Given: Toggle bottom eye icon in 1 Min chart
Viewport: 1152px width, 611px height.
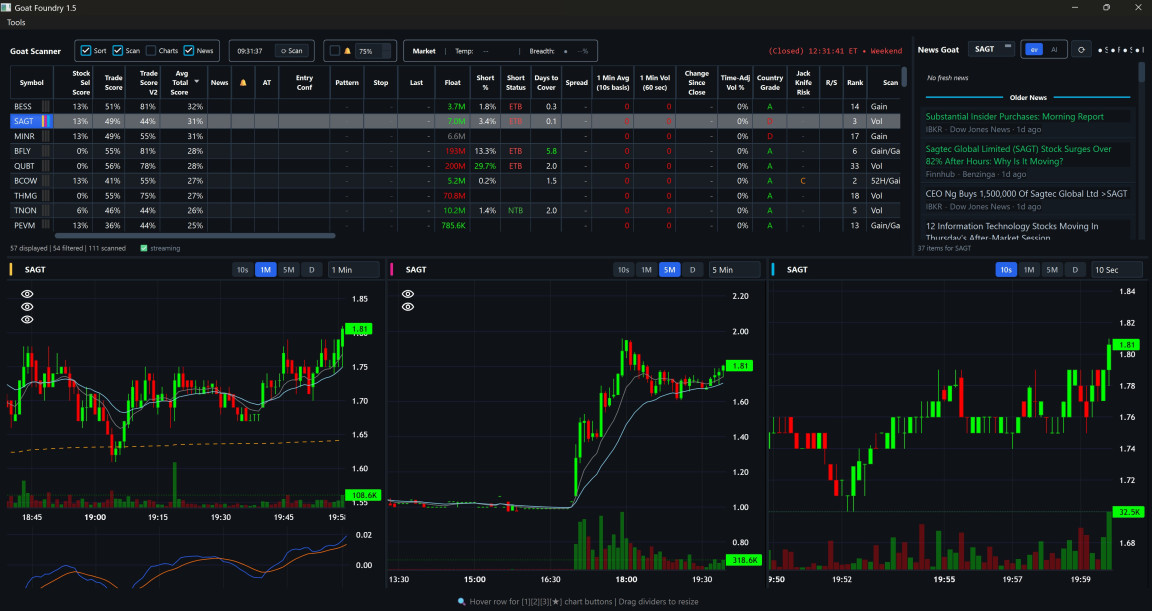Looking at the screenshot, I should coord(27,319).
